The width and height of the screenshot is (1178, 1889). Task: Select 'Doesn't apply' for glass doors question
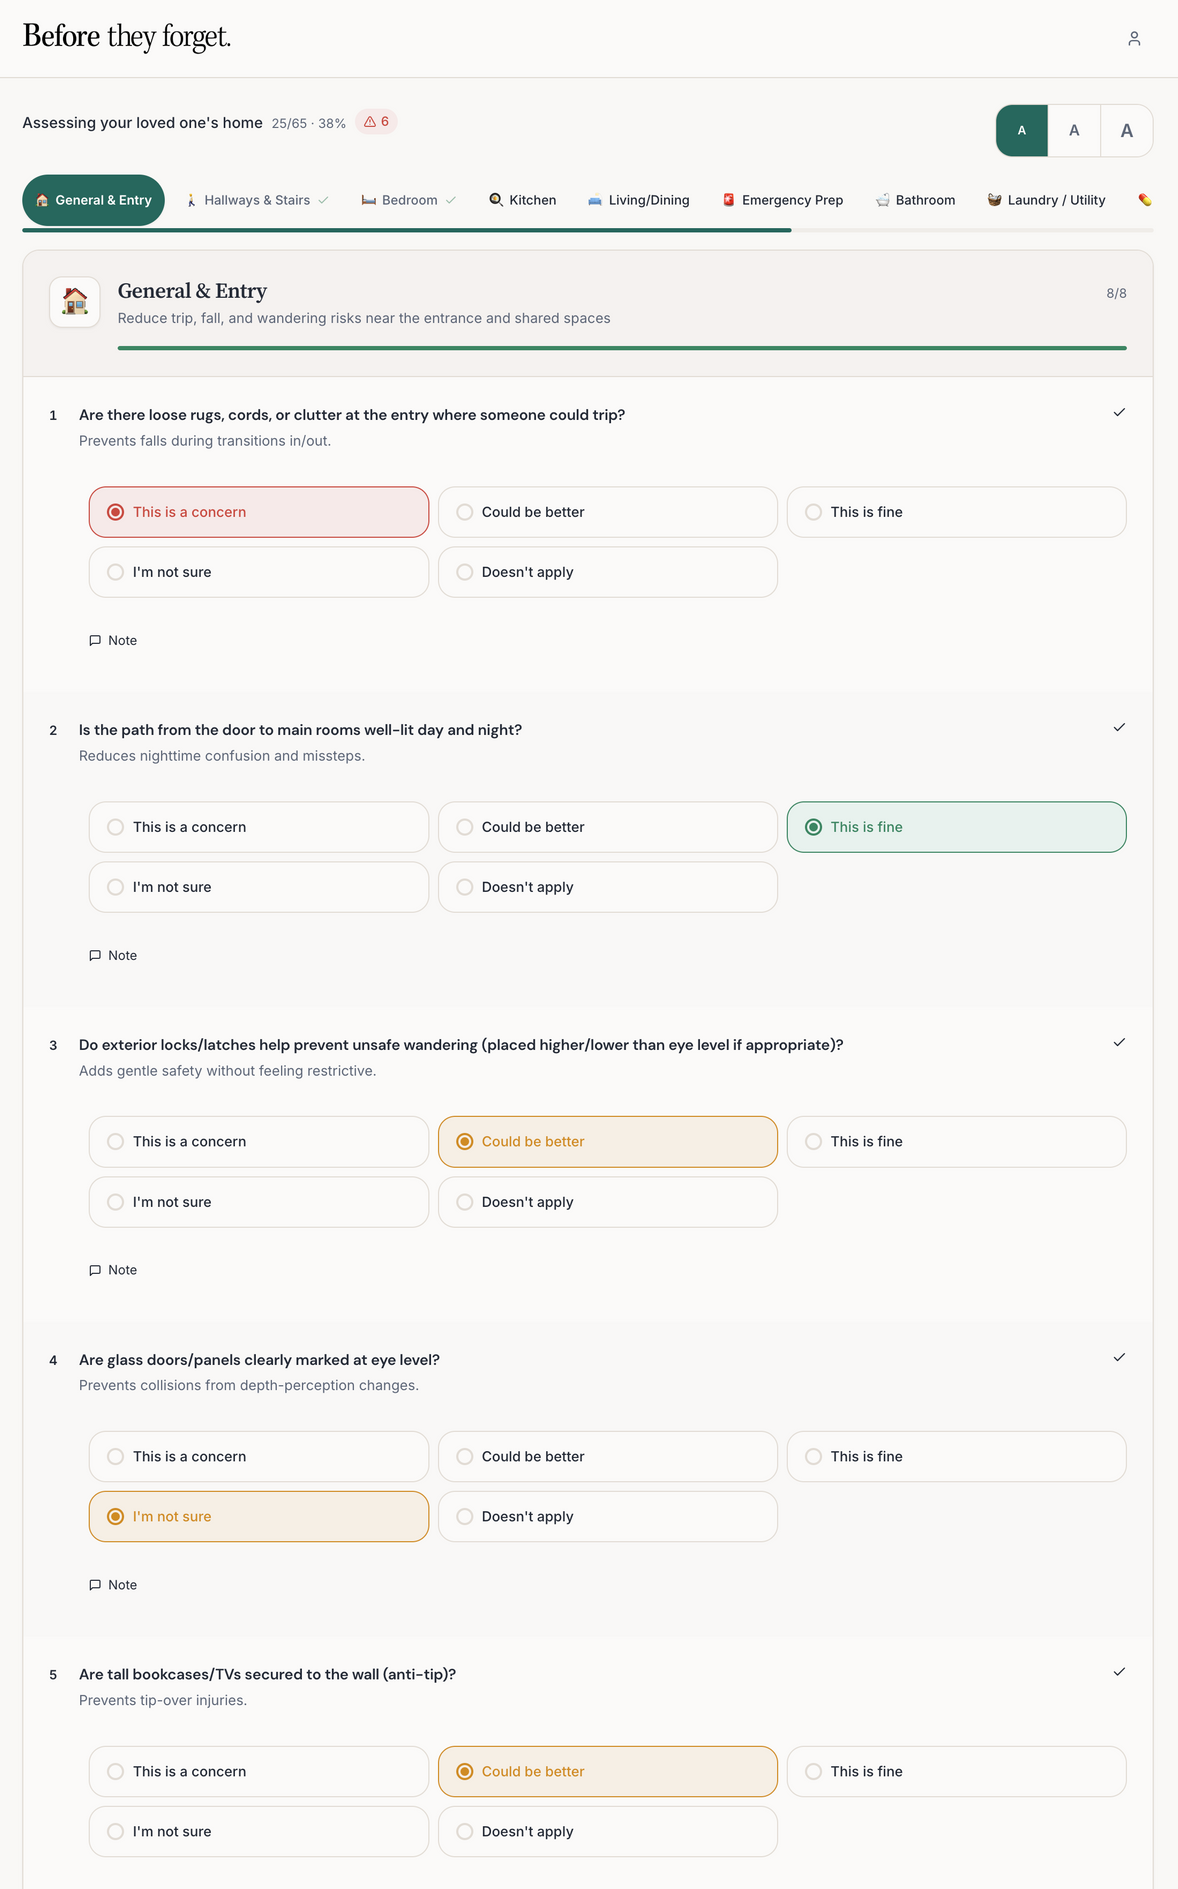coord(607,1517)
